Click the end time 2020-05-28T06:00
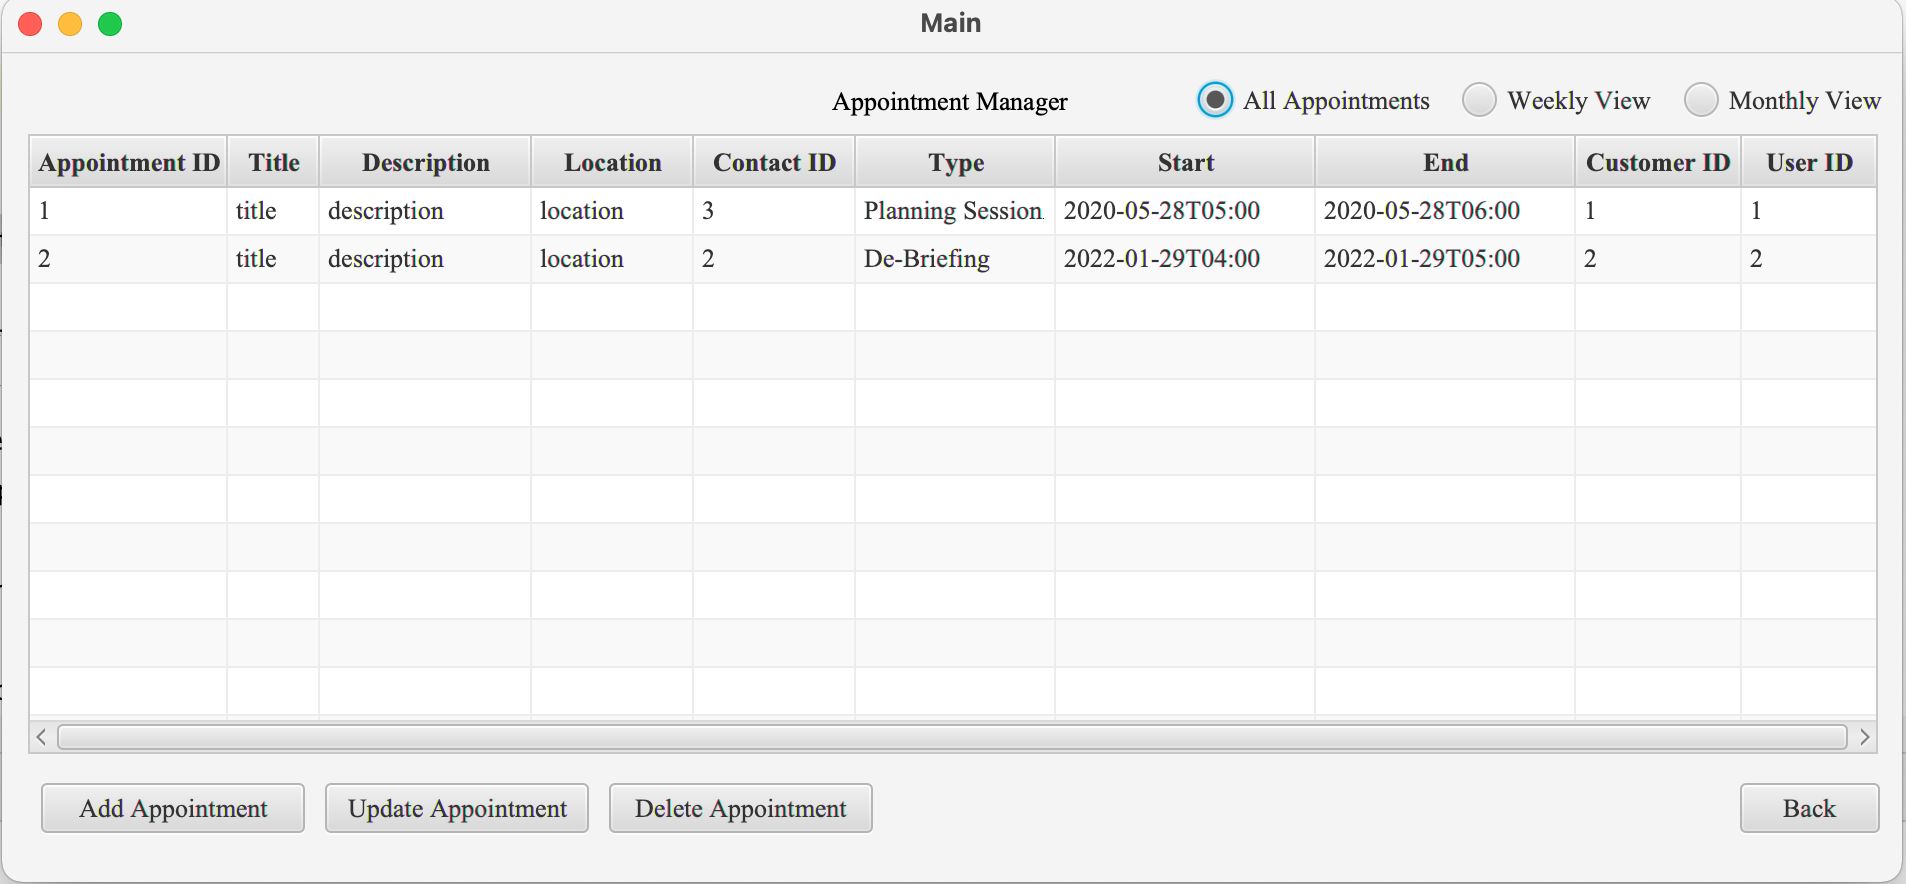This screenshot has height=884, width=1906. [1422, 211]
